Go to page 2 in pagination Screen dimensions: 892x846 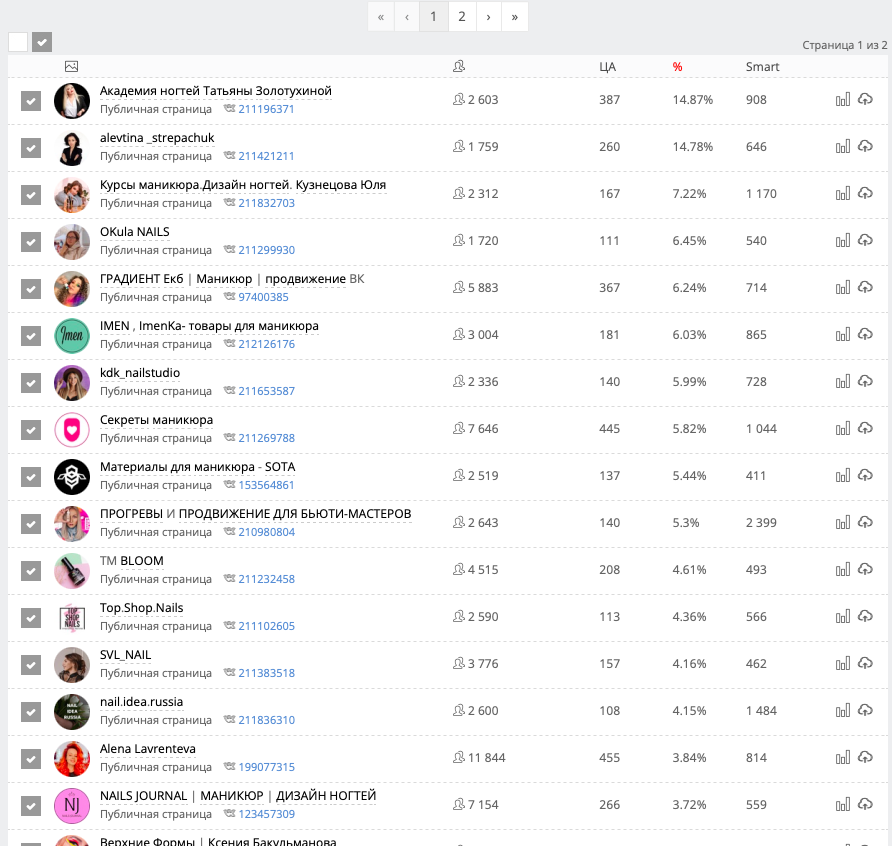pos(461,17)
